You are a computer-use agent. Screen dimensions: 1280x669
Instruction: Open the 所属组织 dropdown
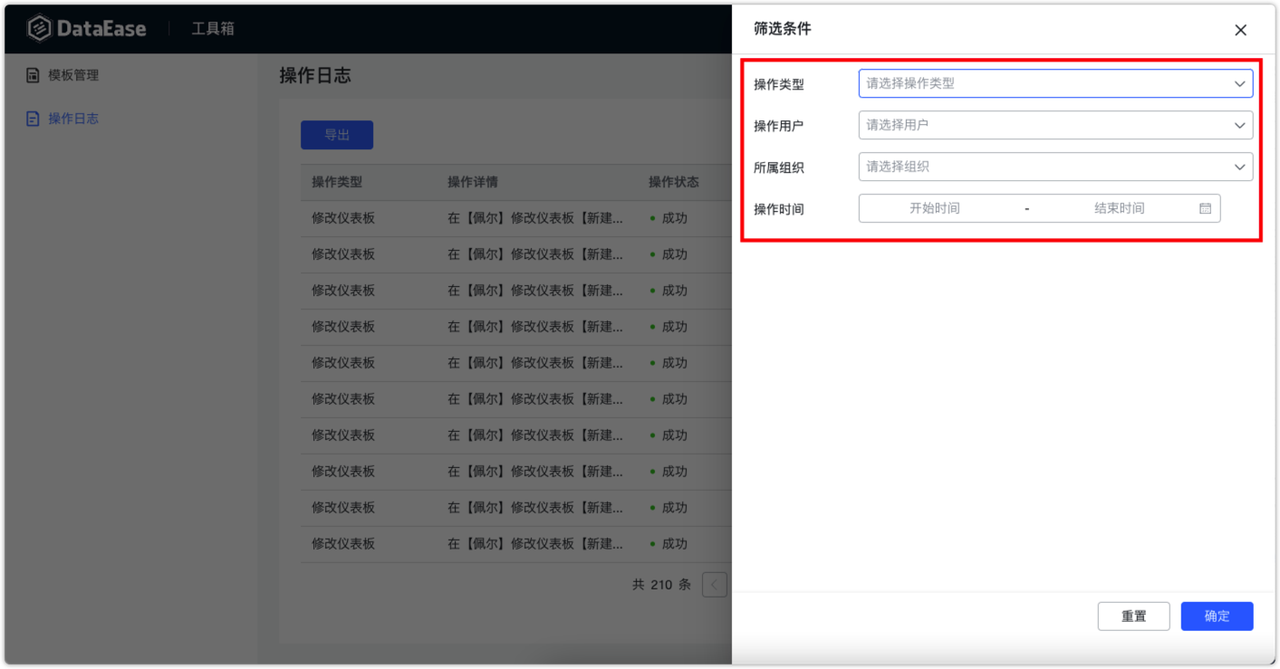click(1055, 166)
